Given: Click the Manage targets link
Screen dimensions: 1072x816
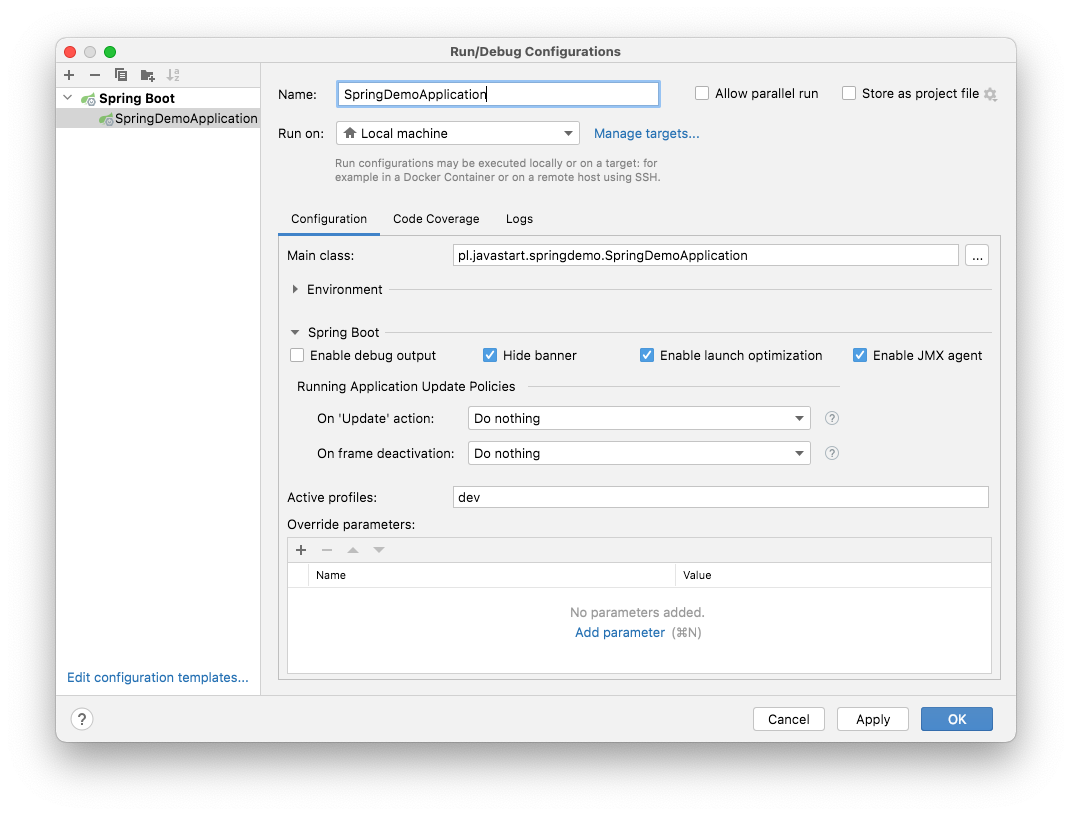Looking at the screenshot, I should (x=646, y=134).
